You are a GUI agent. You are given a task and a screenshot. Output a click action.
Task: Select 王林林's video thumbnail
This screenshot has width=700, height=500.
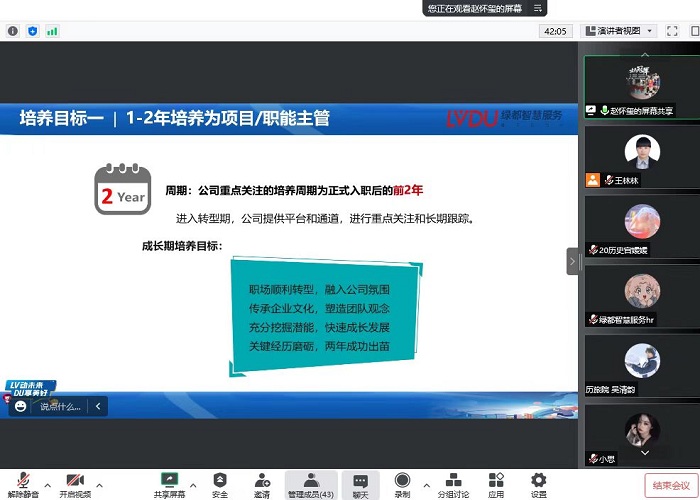[x=641, y=156]
